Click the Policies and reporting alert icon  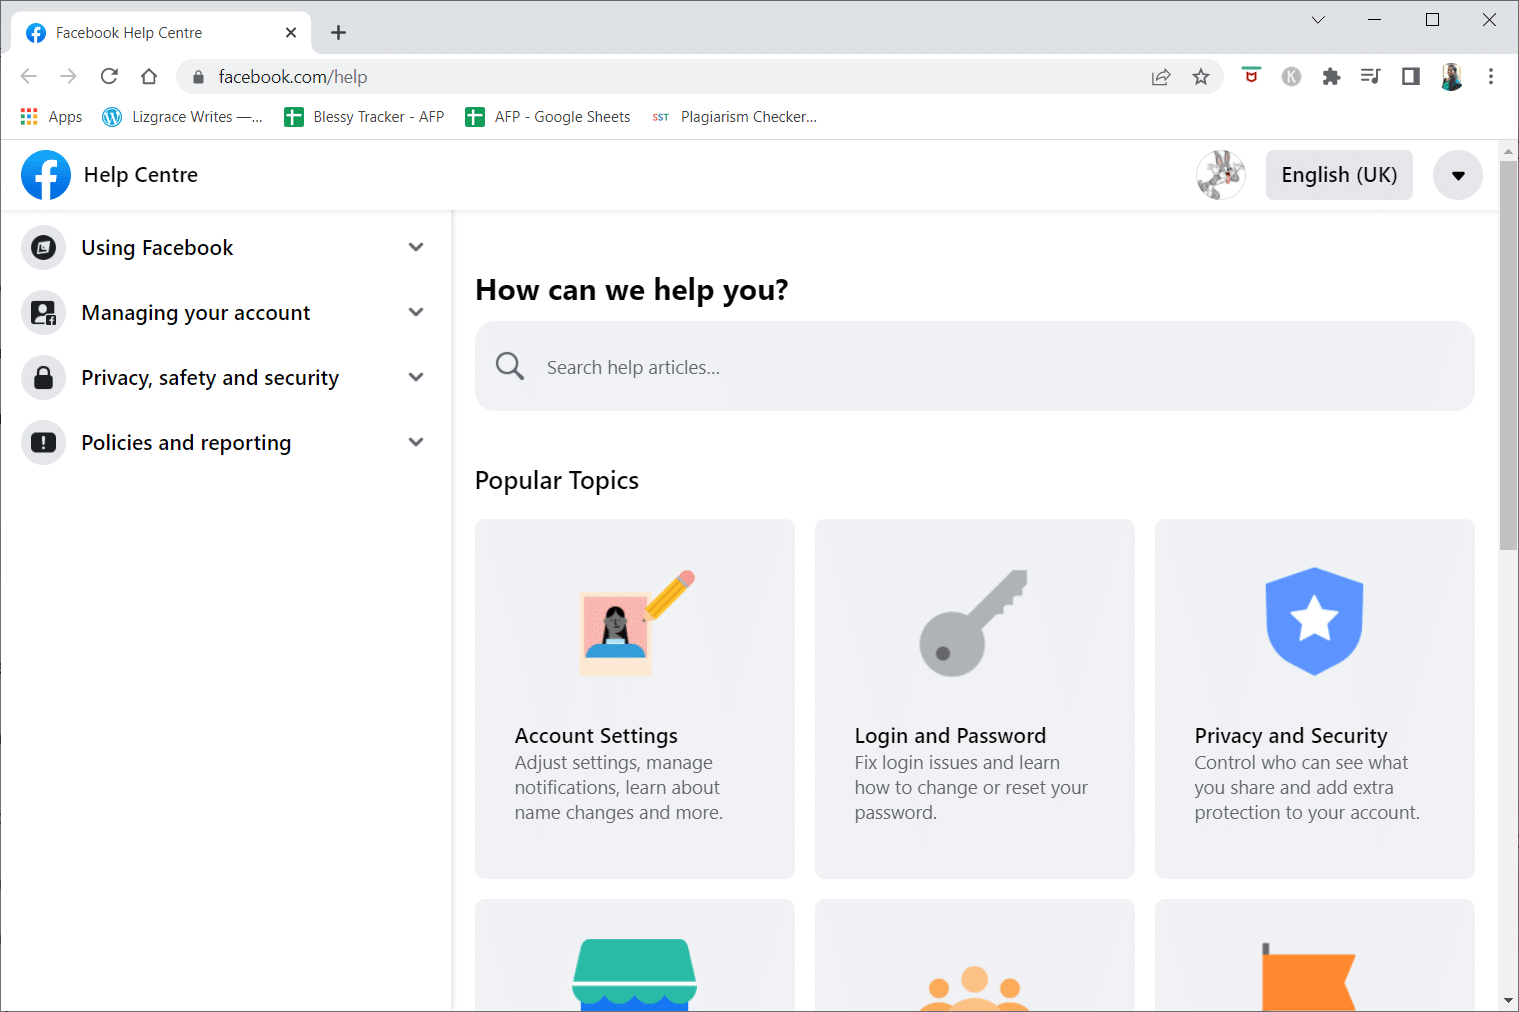(x=44, y=443)
